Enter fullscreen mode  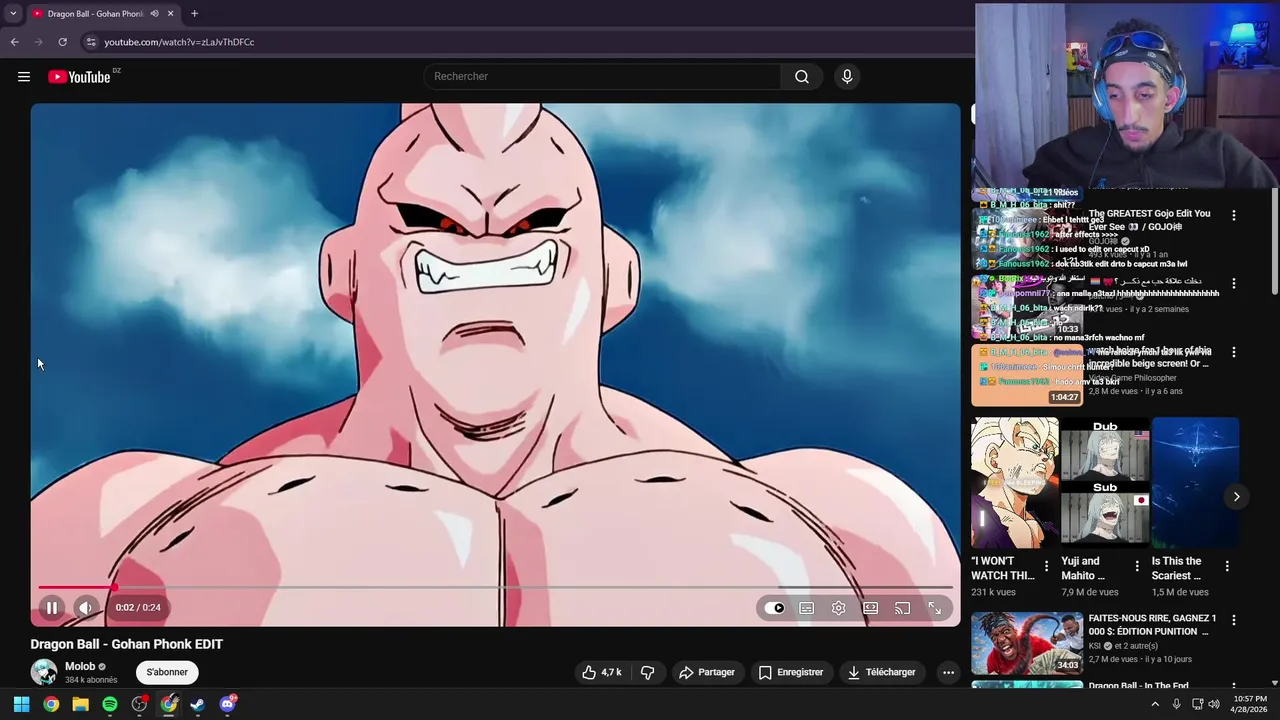pos(935,608)
